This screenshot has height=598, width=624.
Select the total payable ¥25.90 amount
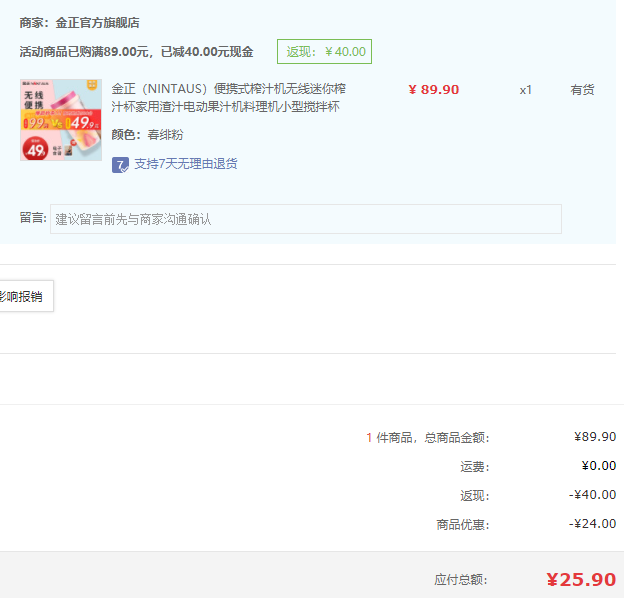pos(581,580)
